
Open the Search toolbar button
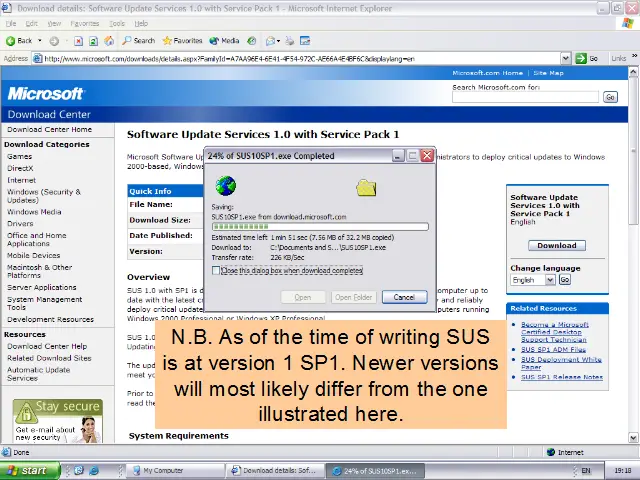point(139,40)
